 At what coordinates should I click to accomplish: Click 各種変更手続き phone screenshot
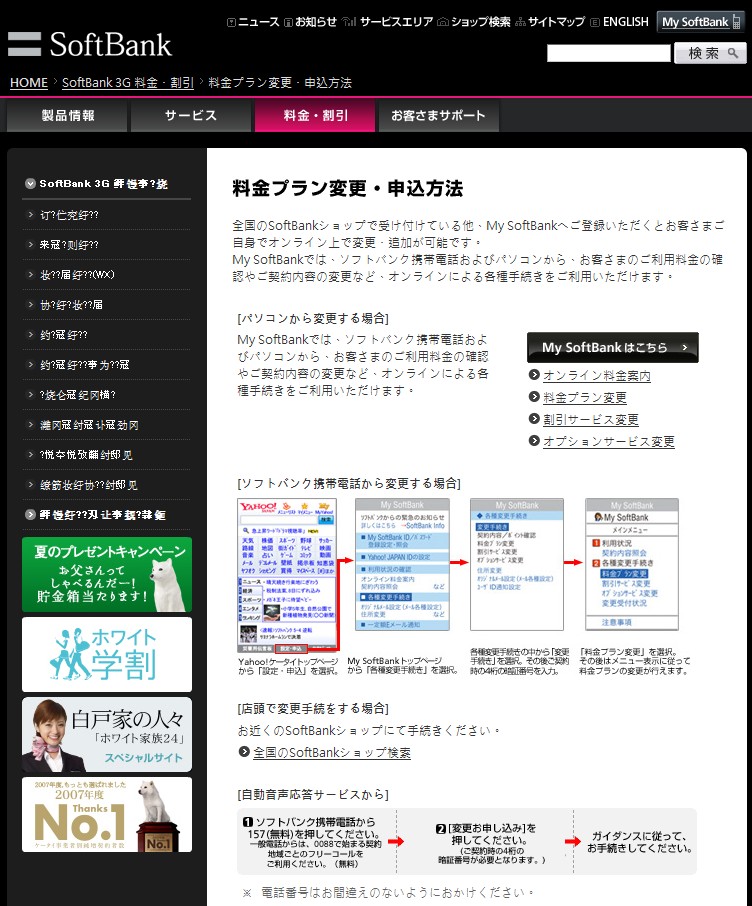coord(517,565)
